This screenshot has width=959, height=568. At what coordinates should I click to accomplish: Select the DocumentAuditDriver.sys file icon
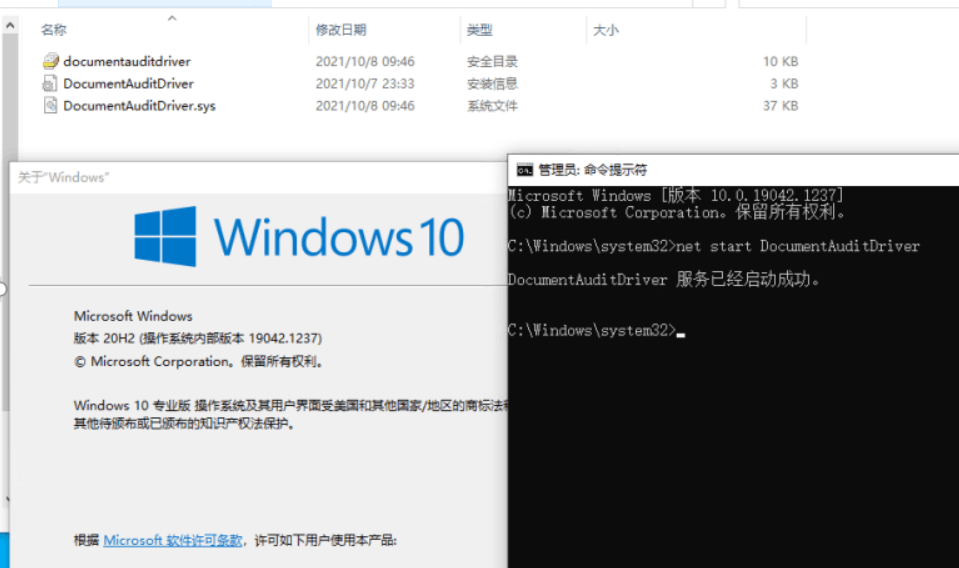(50, 105)
